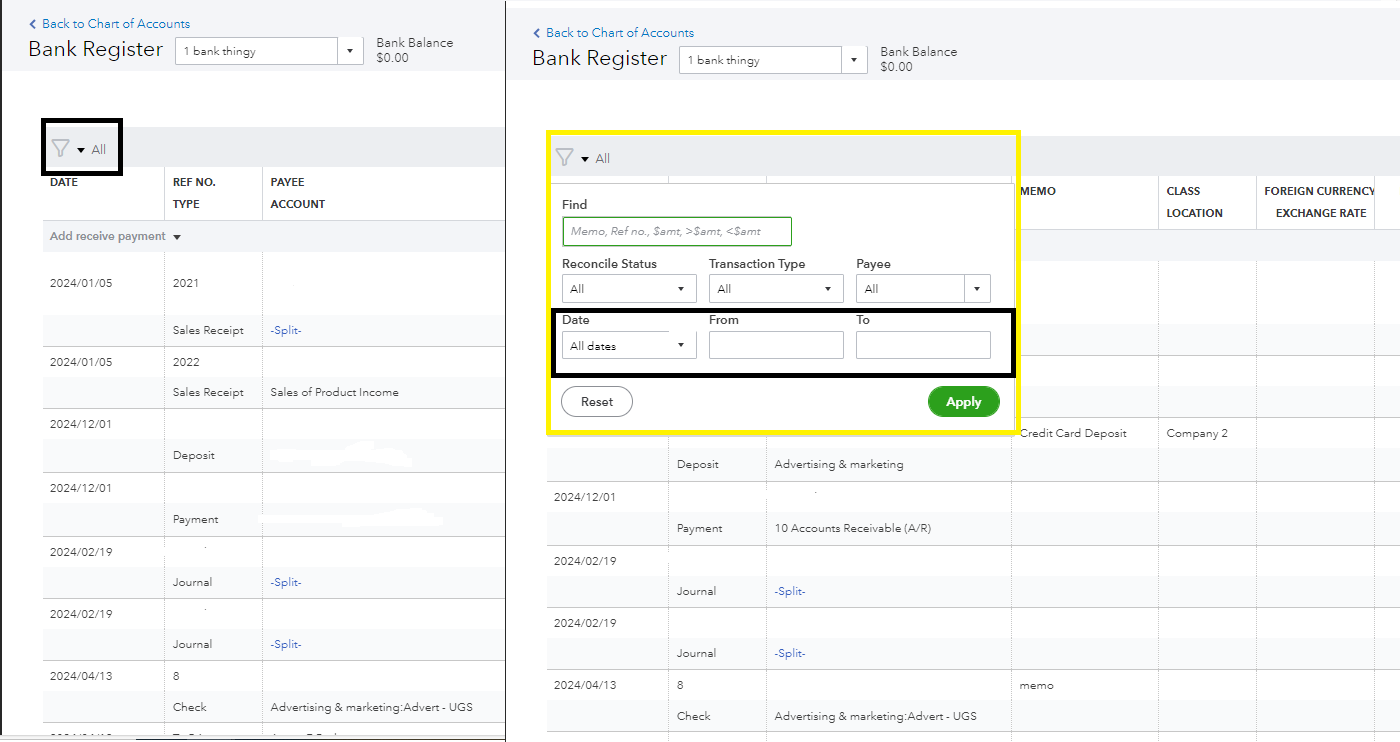1400x742 pixels.
Task: Expand the Payee filter combo box
Action: 977,289
